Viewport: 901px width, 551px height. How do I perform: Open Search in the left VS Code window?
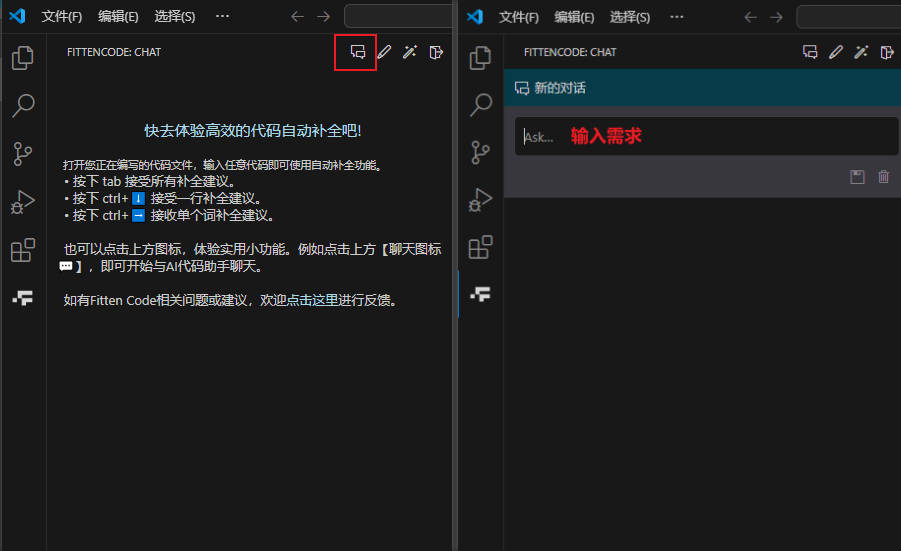coord(23,106)
